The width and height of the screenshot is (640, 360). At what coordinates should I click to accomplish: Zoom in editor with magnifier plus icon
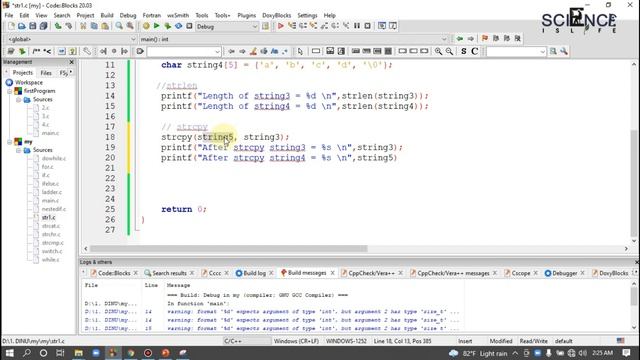click(x=438, y=51)
